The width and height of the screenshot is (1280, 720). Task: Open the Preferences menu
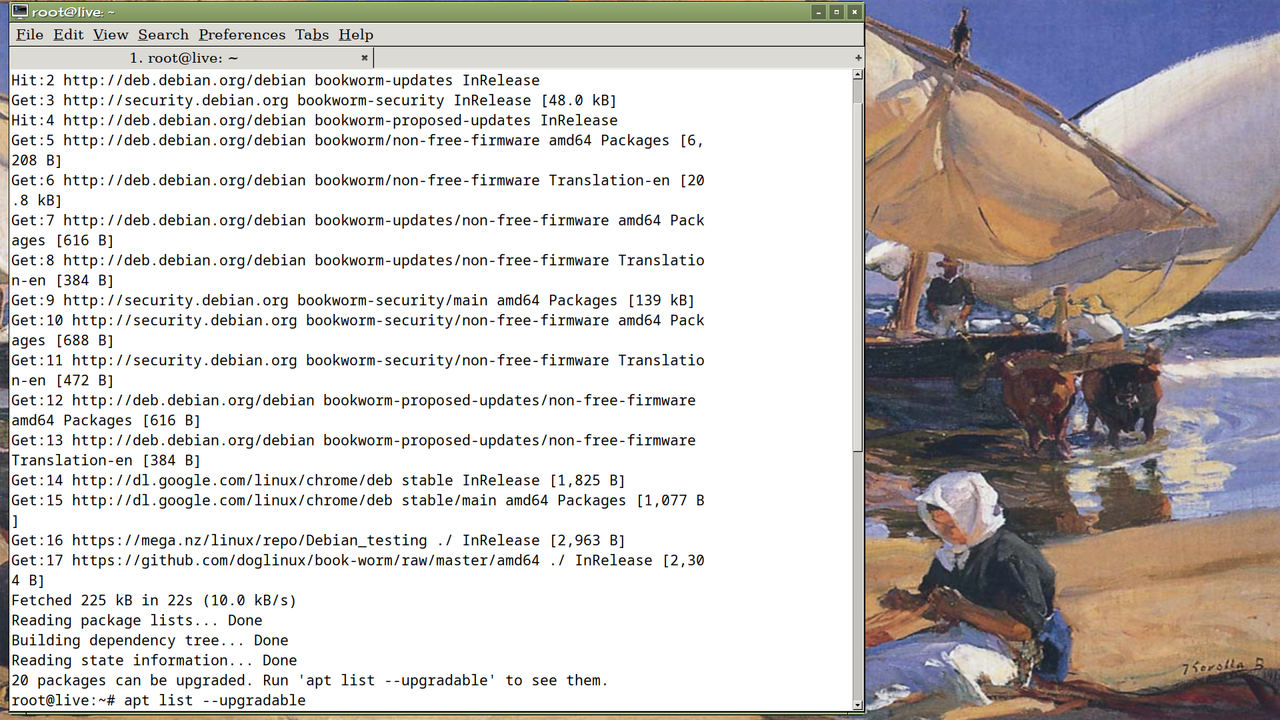tap(242, 34)
